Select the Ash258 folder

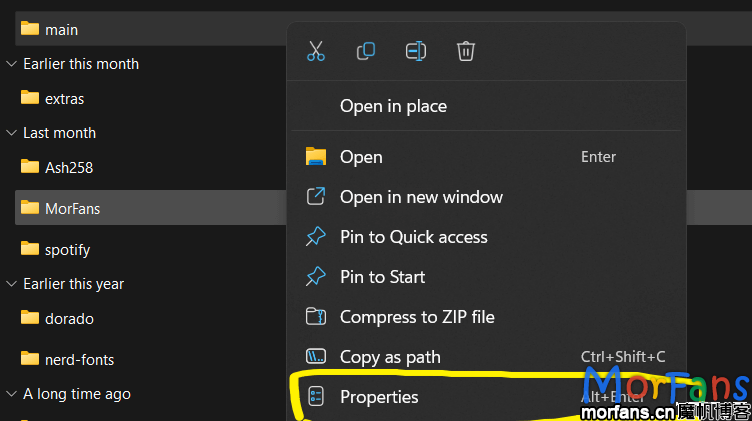[68, 168]
